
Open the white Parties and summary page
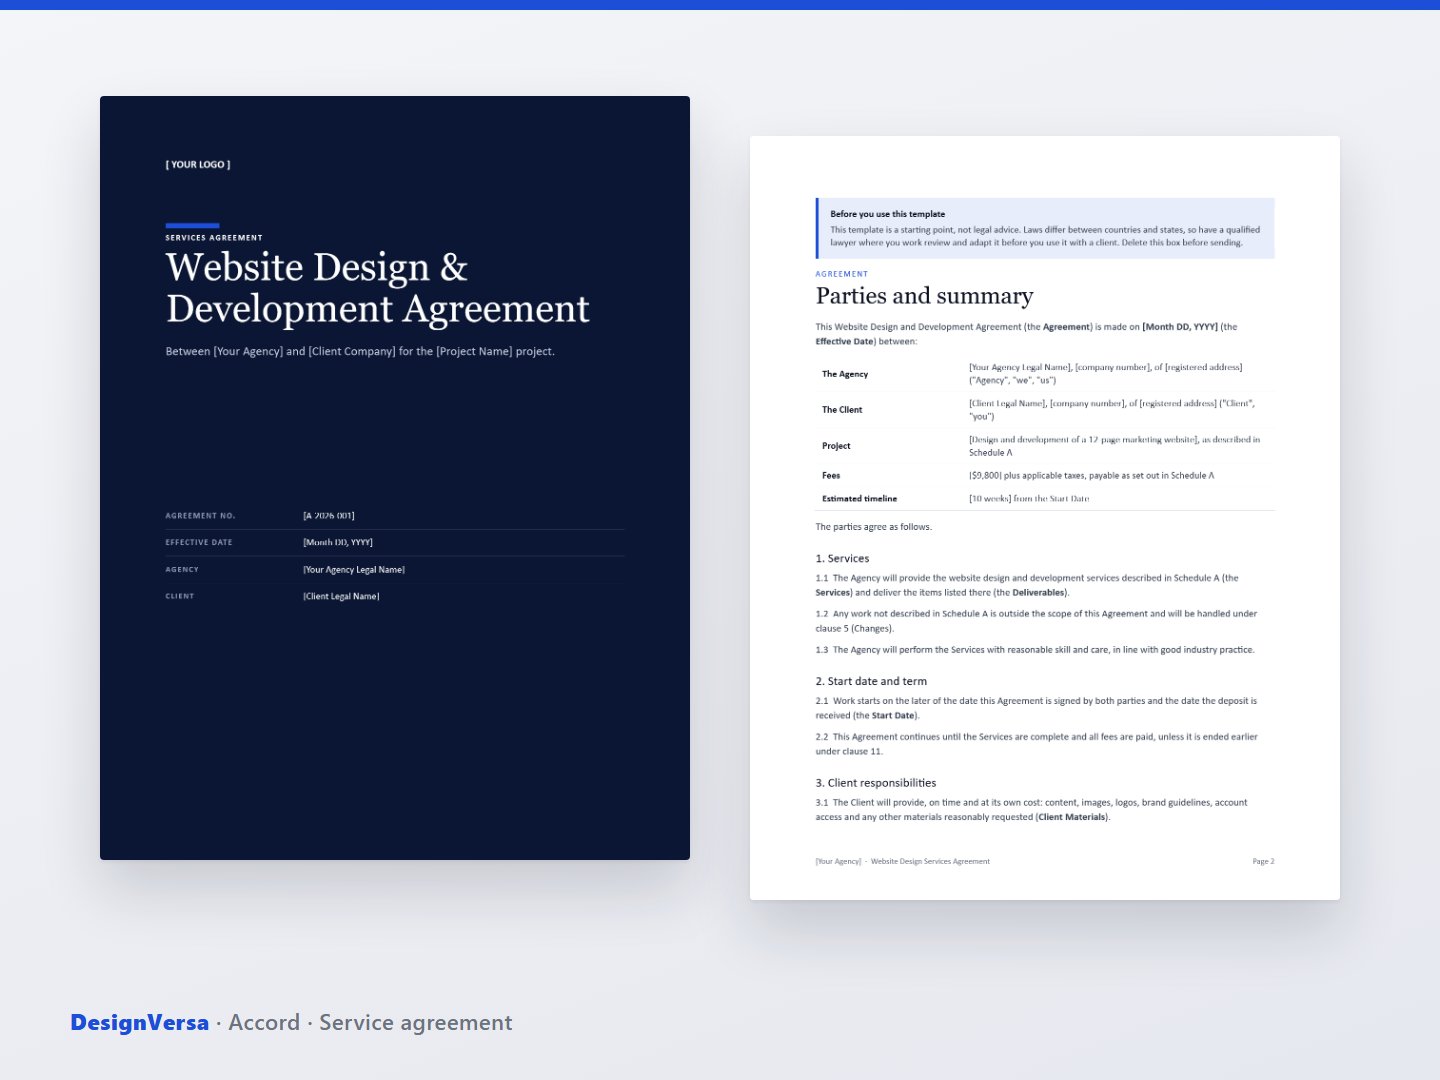tap(1045, 518)
